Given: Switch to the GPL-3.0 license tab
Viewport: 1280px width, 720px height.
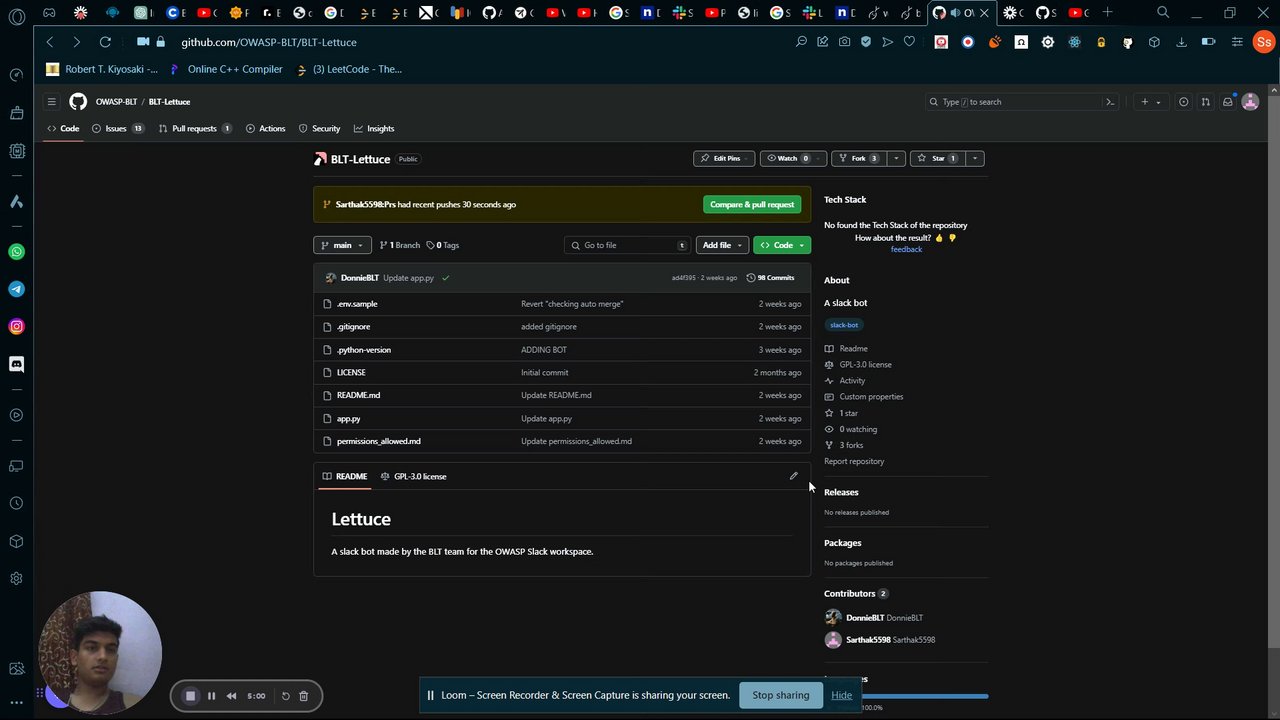Looking at the screenshot, I should pyautogui.click(x=414, y=476).
